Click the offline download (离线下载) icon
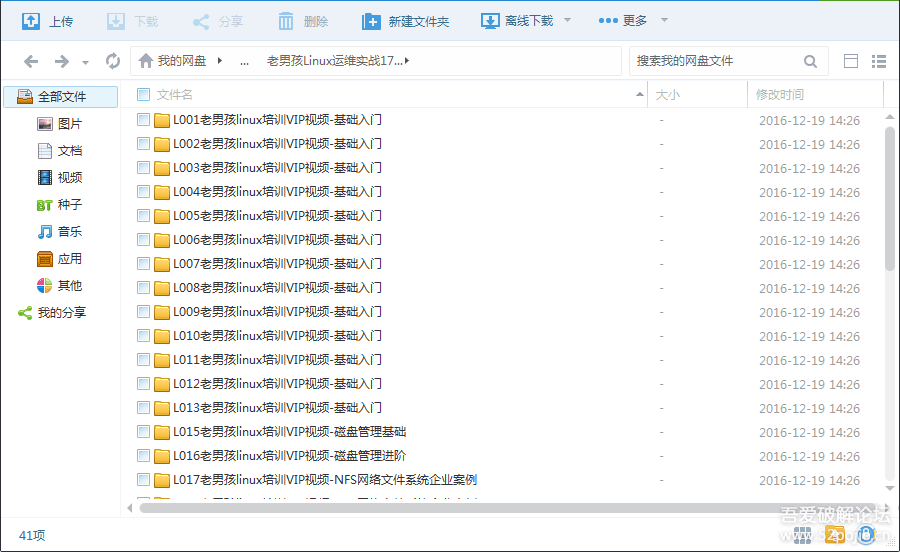900x552 pixels. [490, 21]
